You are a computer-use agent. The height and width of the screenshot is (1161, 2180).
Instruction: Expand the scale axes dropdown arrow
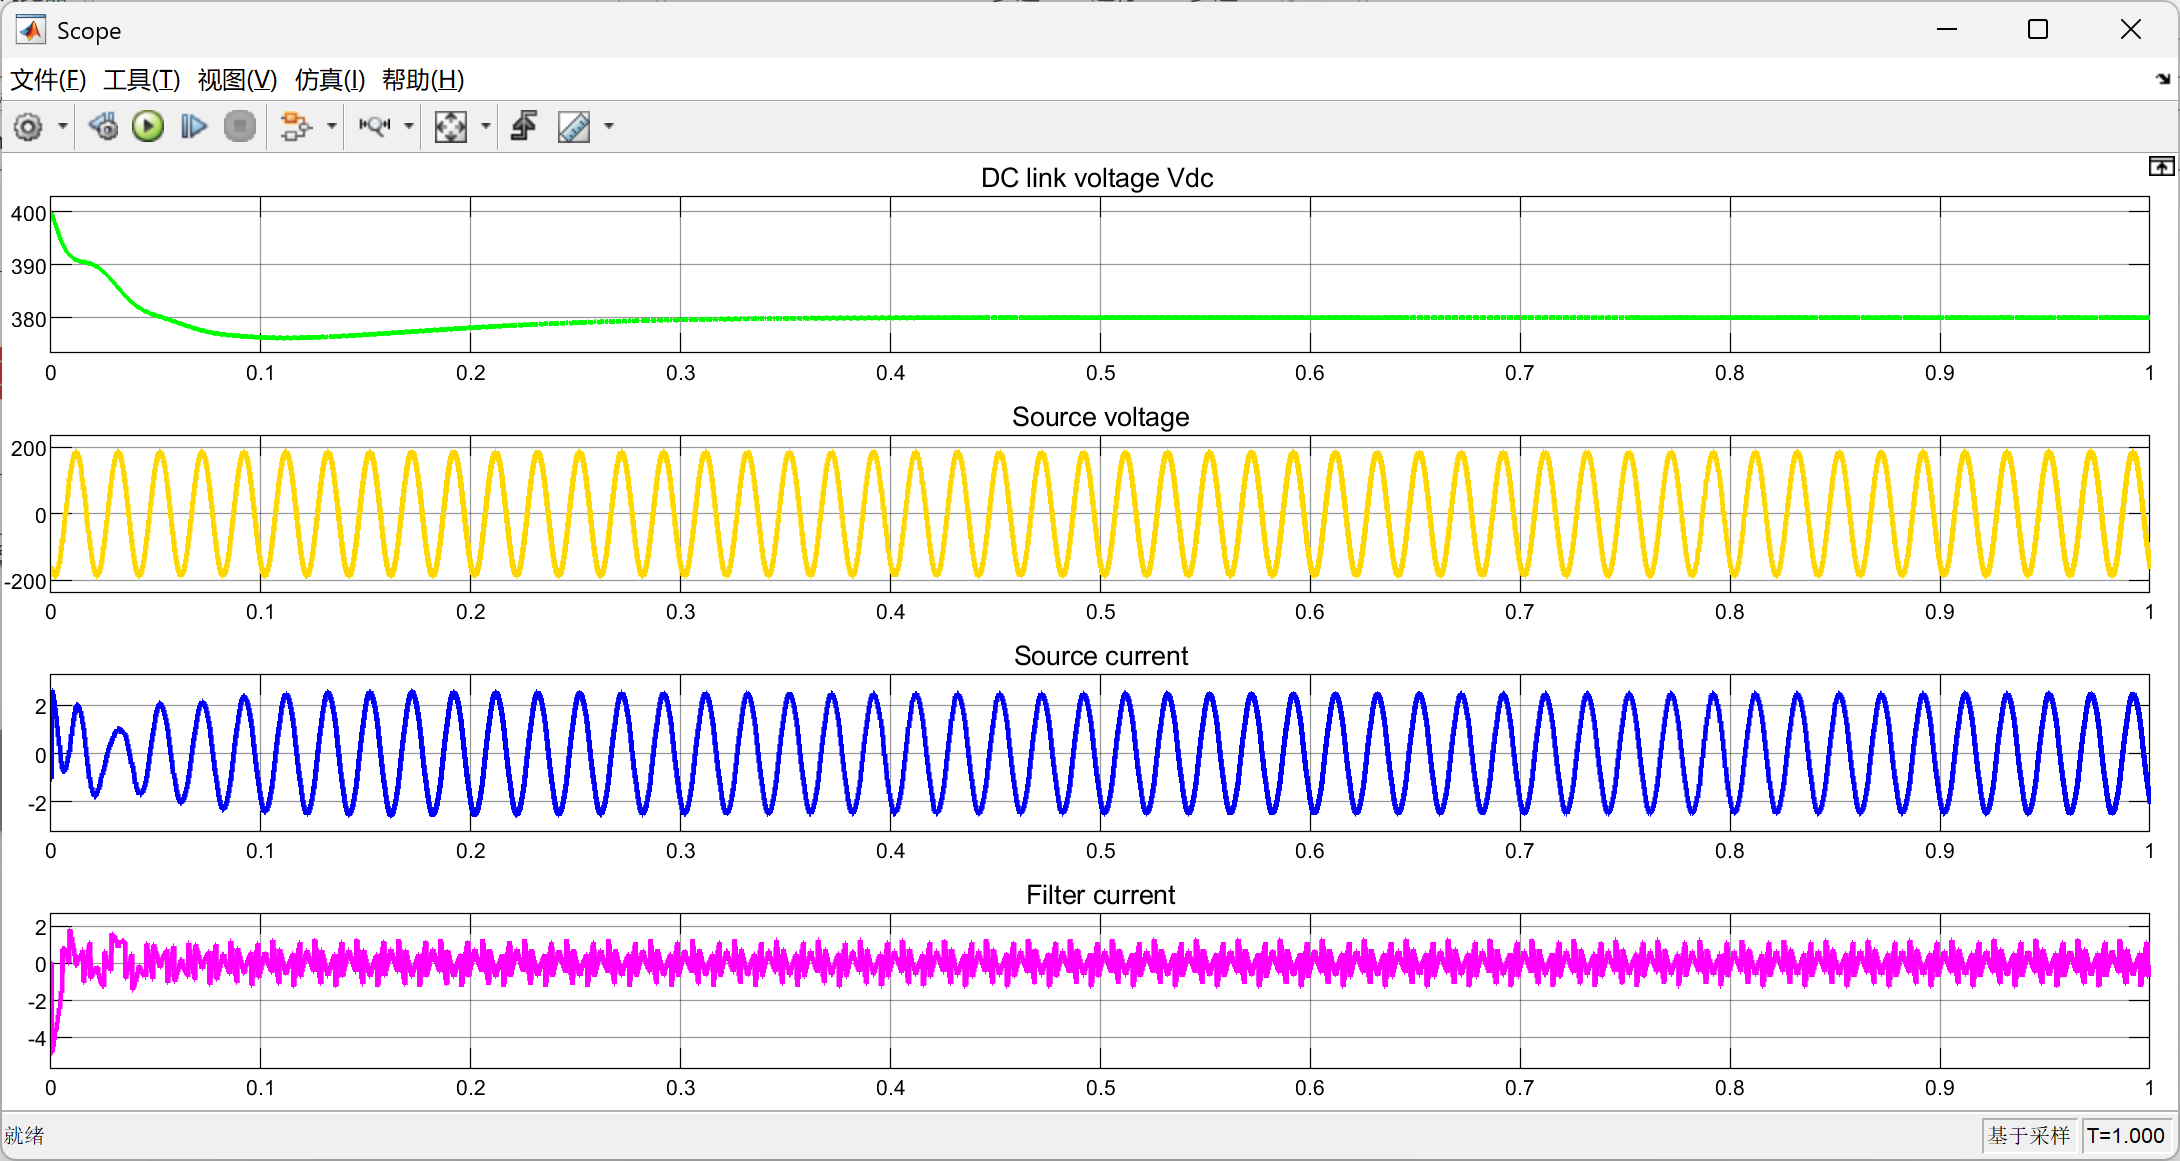pyautogui.click(x=486, y=127)
